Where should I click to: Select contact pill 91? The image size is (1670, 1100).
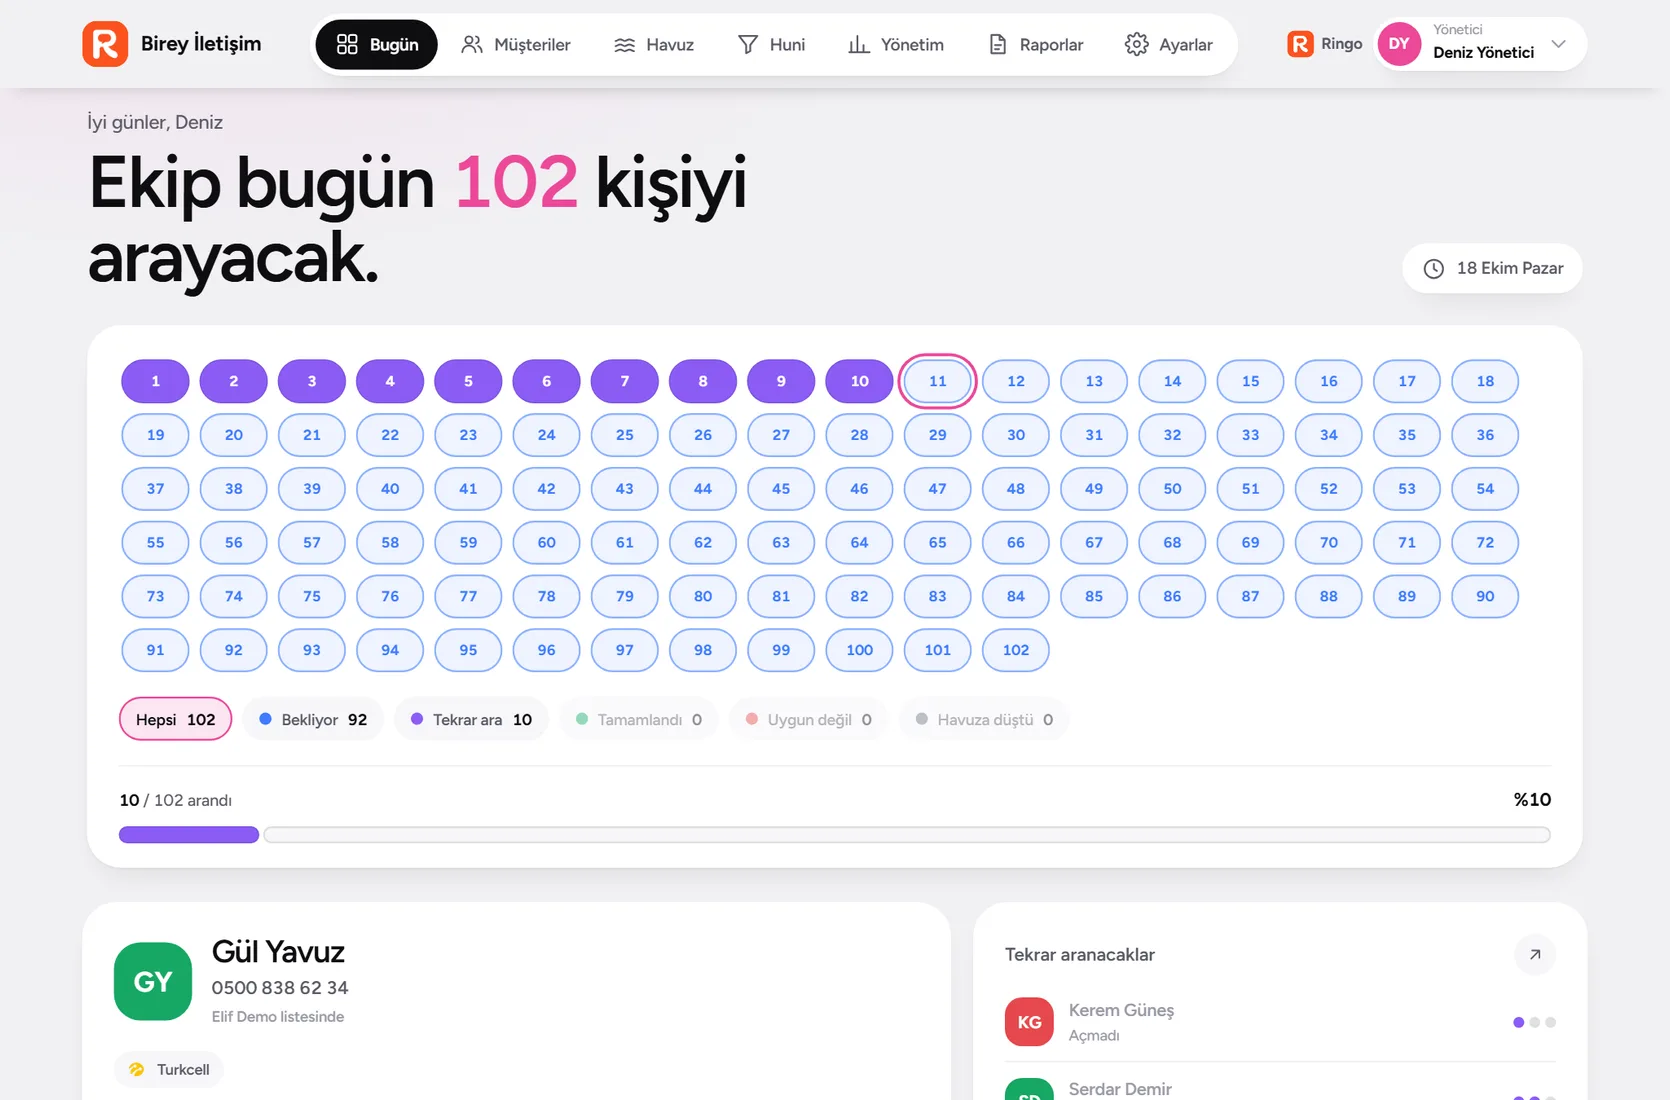pyautogui.click(x=155, y=650)
